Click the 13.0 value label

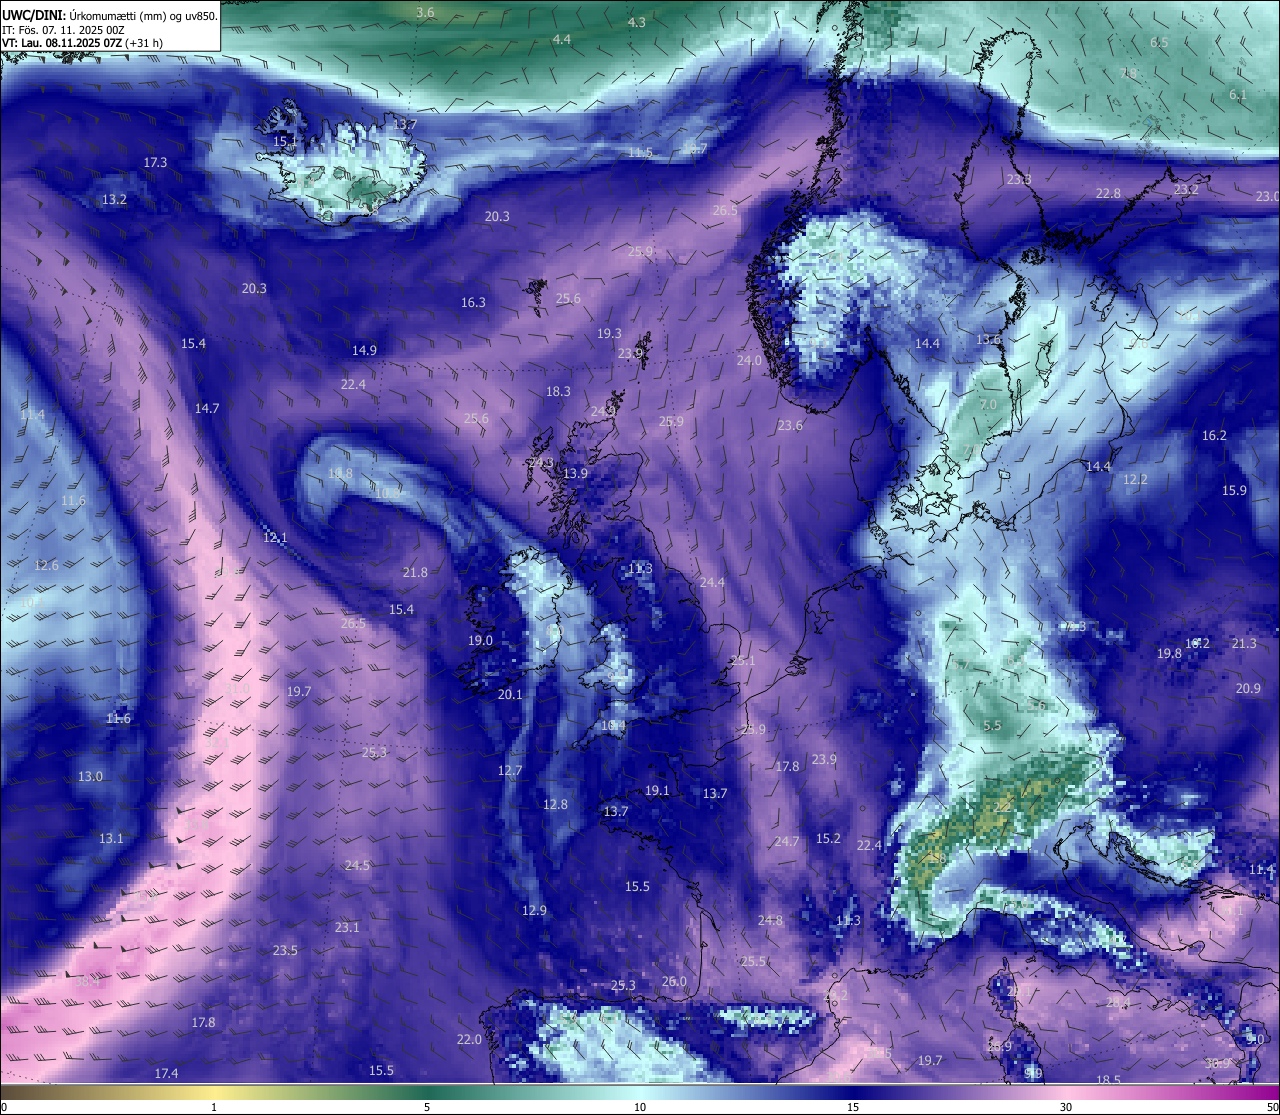[x=90, y=777]
